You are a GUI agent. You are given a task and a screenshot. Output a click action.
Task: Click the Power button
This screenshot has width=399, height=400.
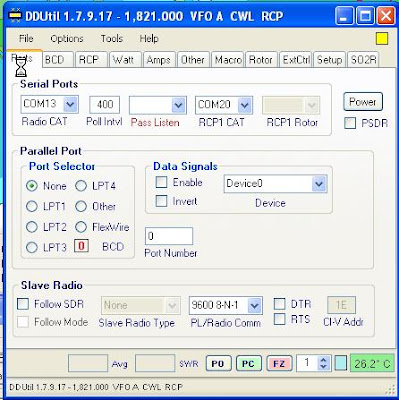pyautogui.click(x=363, y=102)
